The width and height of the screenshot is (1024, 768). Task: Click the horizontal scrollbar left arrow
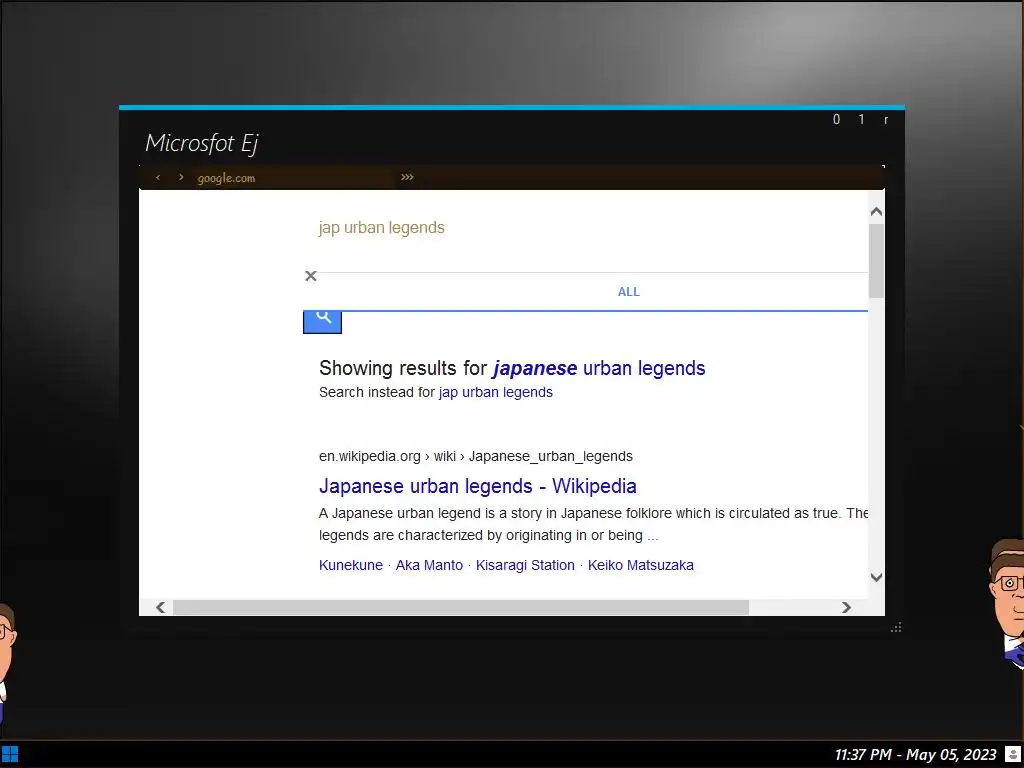click(161, 607)
